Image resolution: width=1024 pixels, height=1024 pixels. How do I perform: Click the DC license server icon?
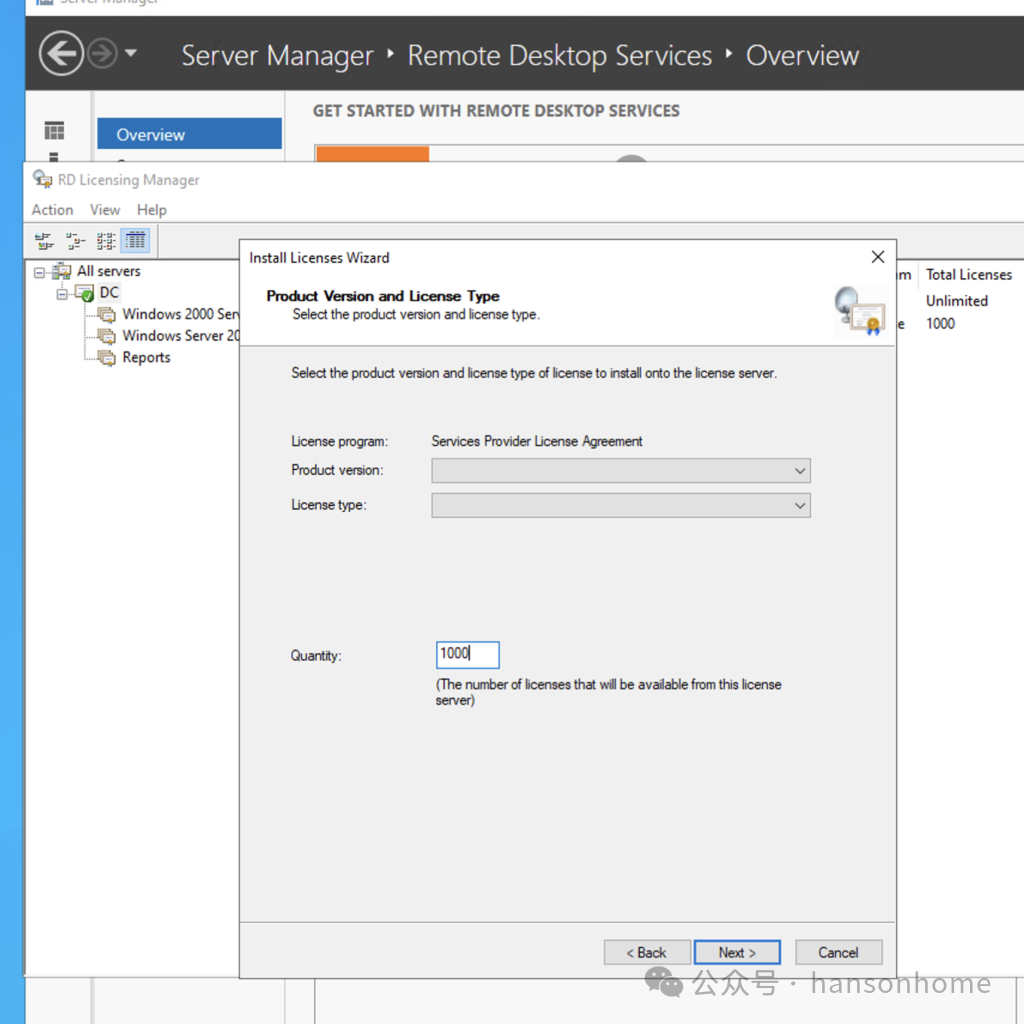(x=85, y=293)
